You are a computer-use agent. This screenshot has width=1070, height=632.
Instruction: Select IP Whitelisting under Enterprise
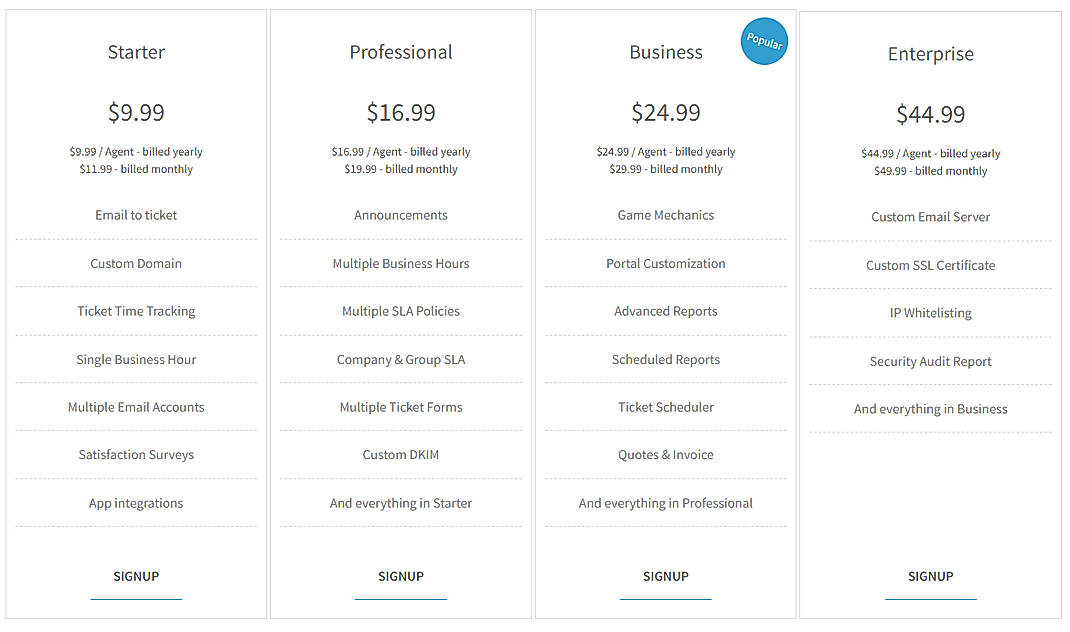[930, 312]
